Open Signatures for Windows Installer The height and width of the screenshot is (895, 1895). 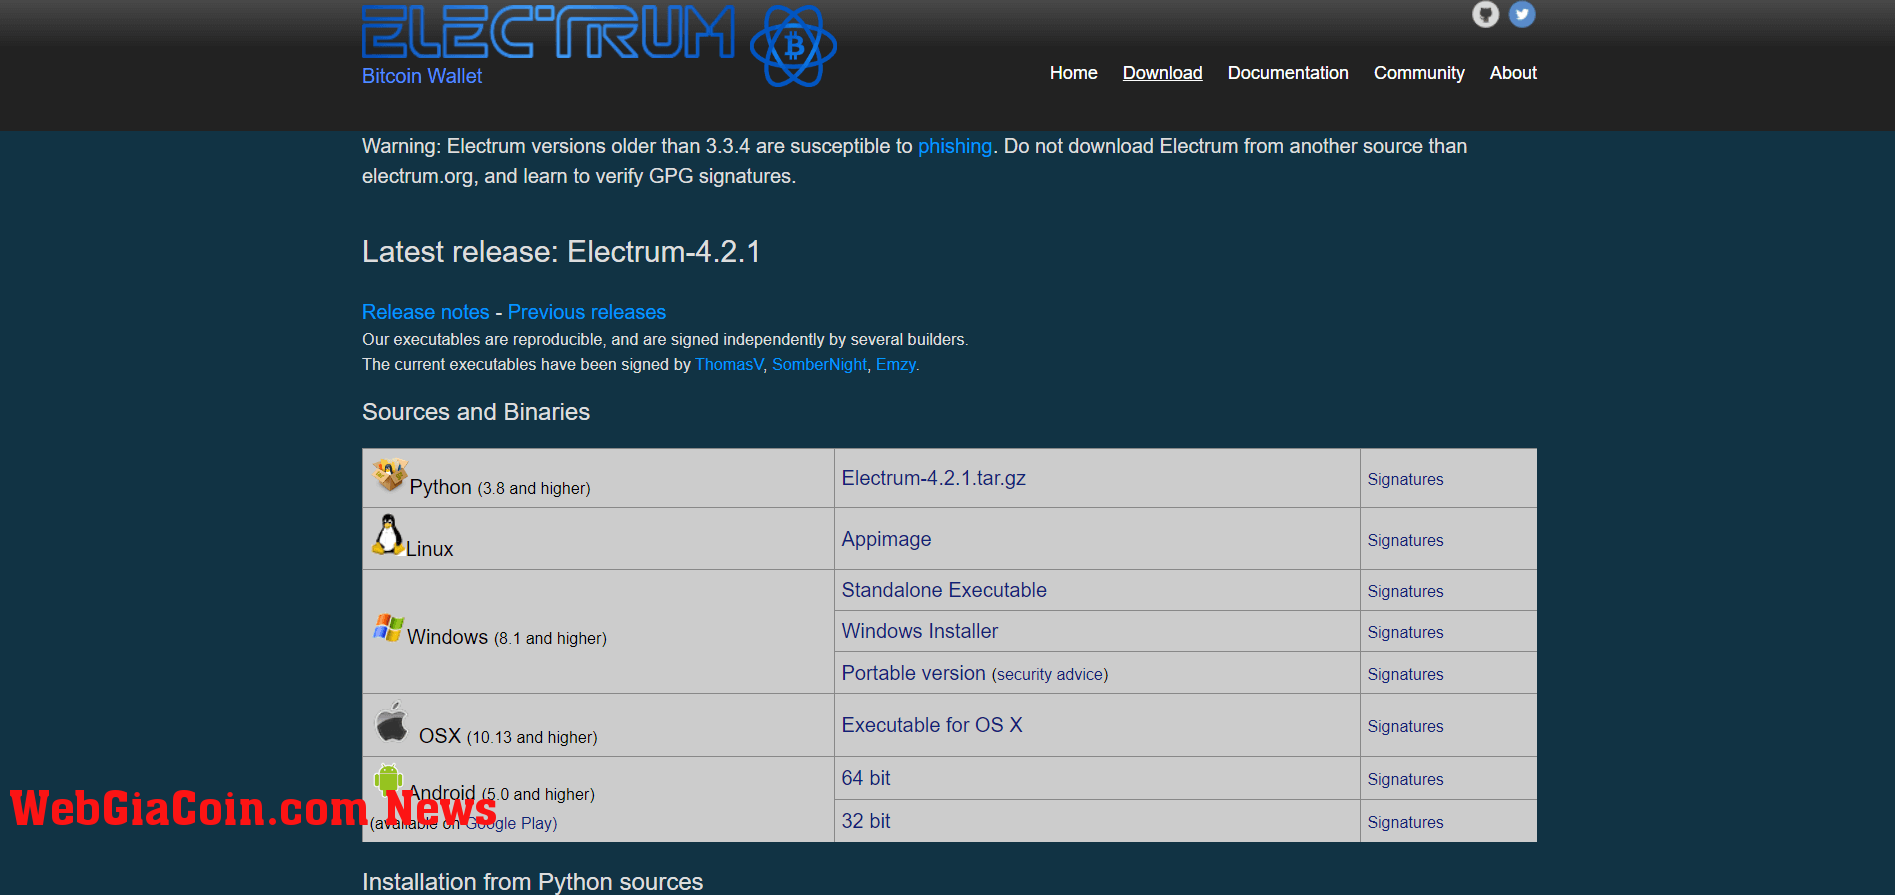point(1405,632)
